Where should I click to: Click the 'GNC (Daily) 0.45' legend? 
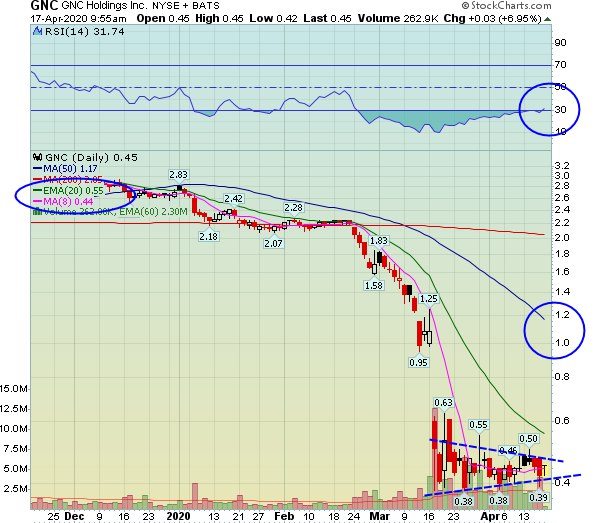tap(92, 157)
